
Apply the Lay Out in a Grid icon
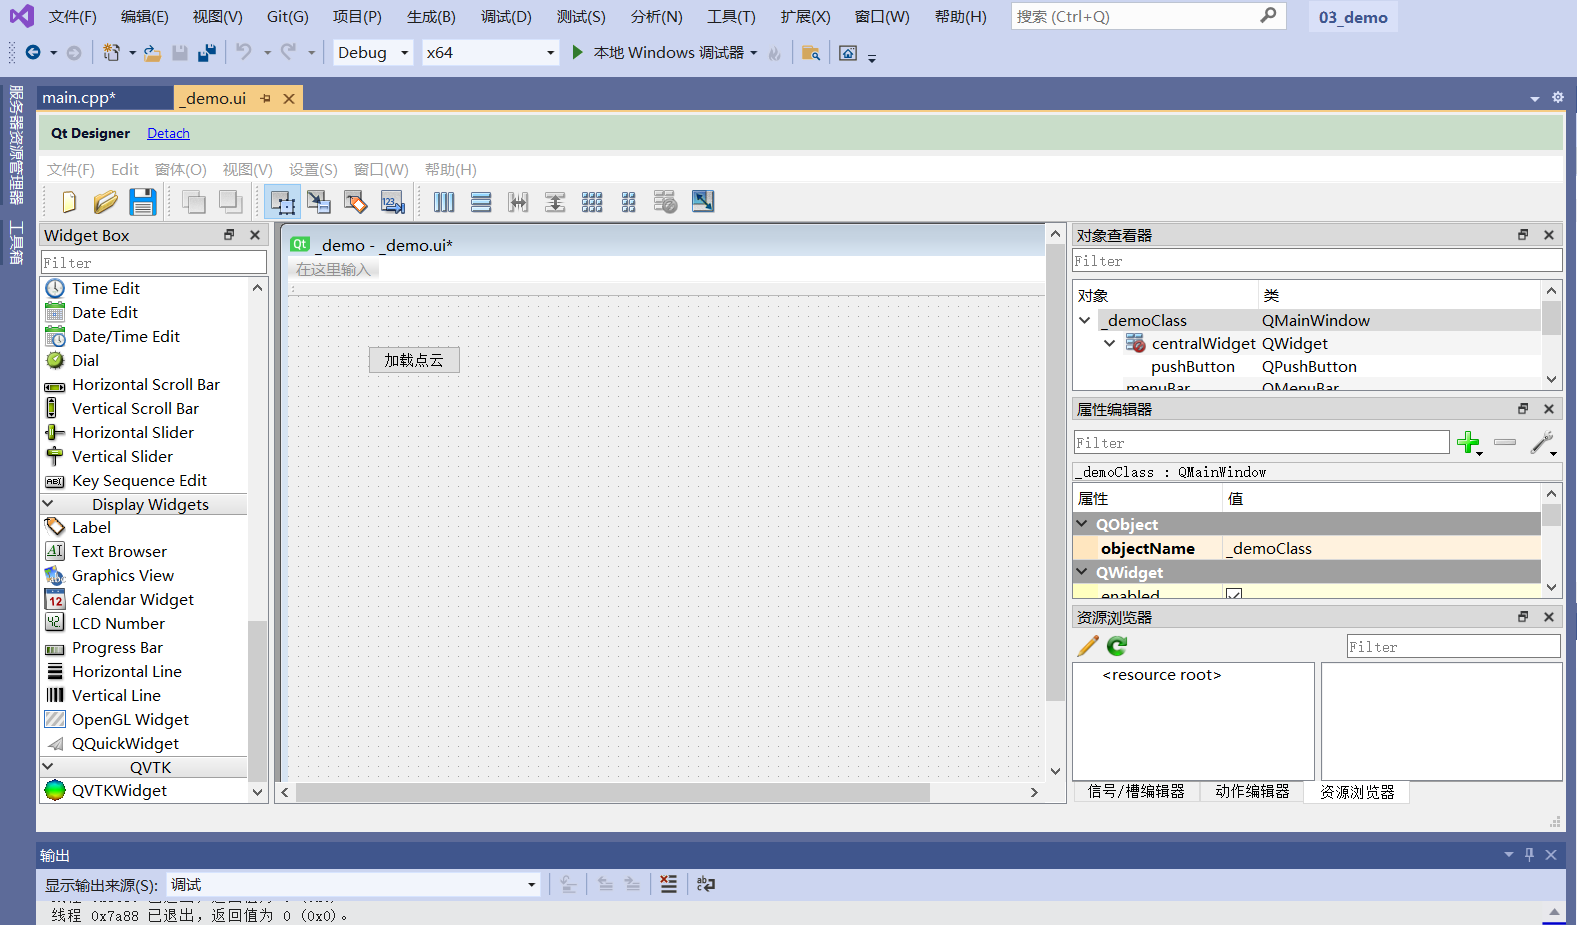pos(592,202)
